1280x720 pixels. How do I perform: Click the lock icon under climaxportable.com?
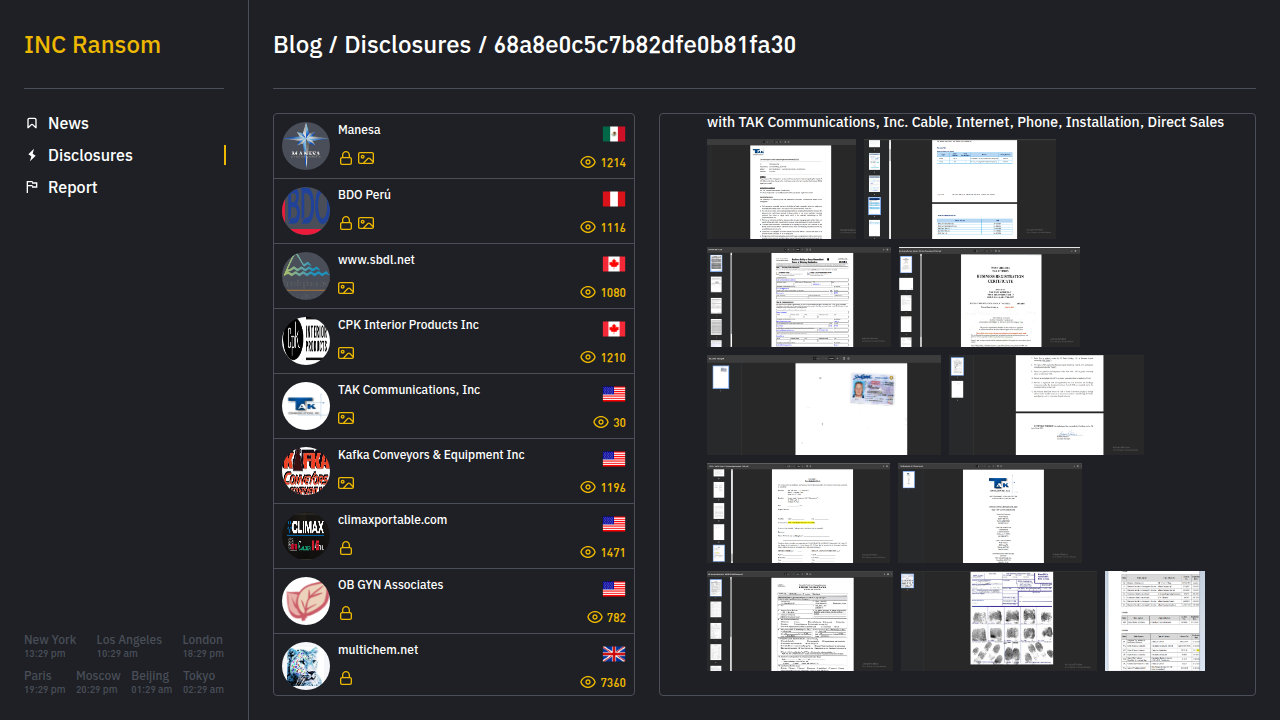click(x=346, y=548)
